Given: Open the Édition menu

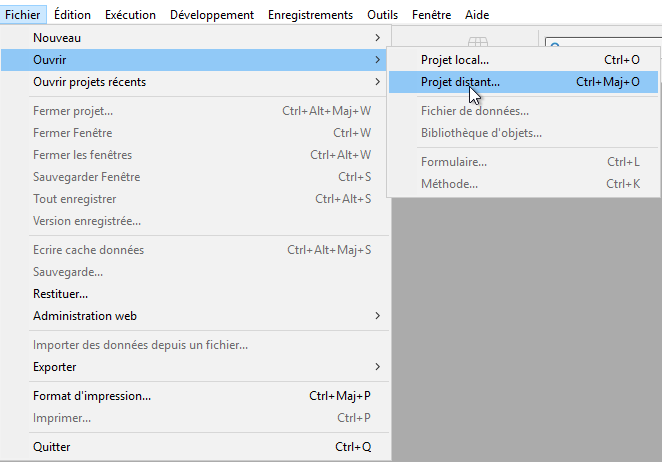Looking at the screenshot, I should point(72,15).
